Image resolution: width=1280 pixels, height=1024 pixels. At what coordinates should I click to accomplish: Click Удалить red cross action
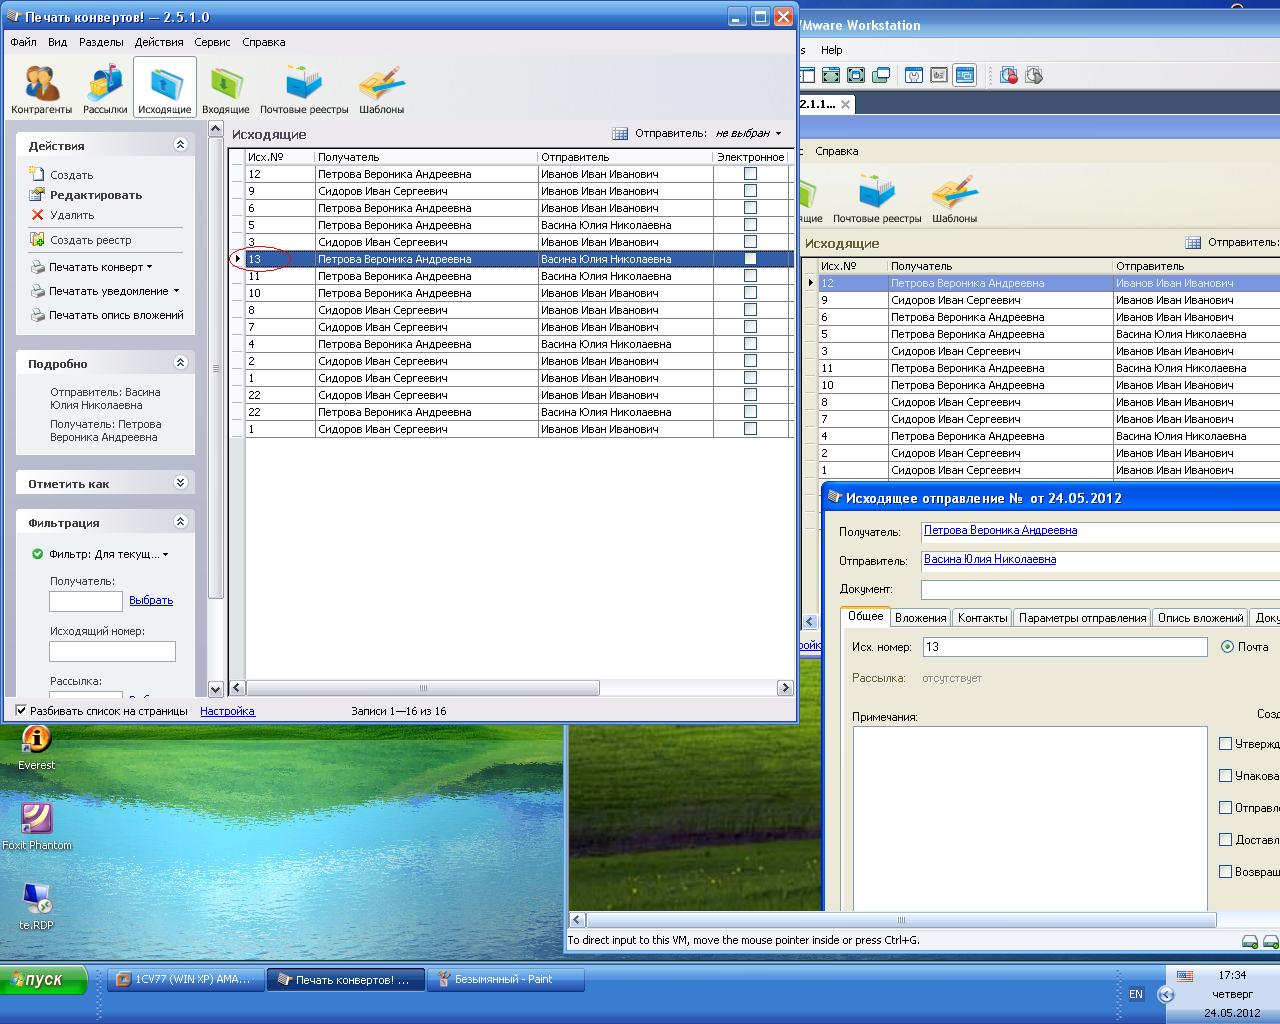[x=37, y=215]
